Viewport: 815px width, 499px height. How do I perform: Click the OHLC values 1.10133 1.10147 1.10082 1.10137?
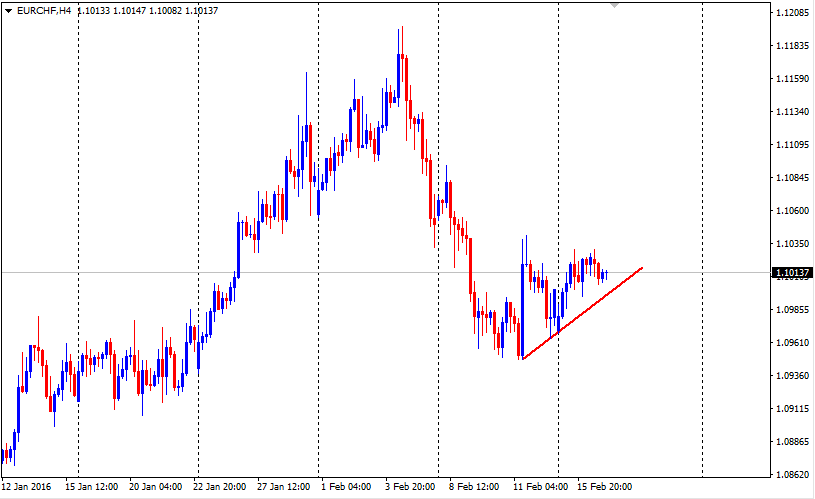pyautogui.click(x=148, y=11)
